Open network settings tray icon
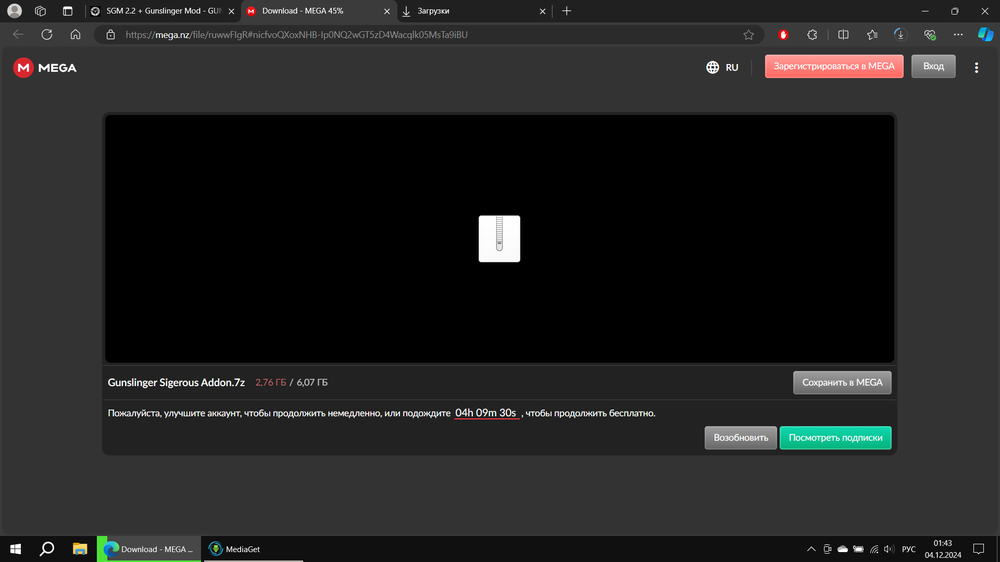Screen dimensions: 1000x562 pyautogui.click(x=874, y=549)
